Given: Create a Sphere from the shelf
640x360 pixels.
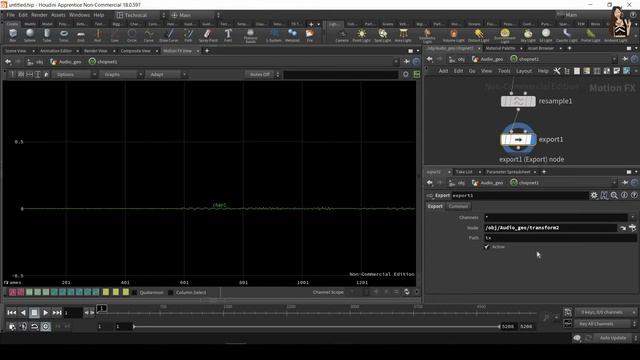Looking at the screenshot, I should pyautogui.click(x=30, y=35).
